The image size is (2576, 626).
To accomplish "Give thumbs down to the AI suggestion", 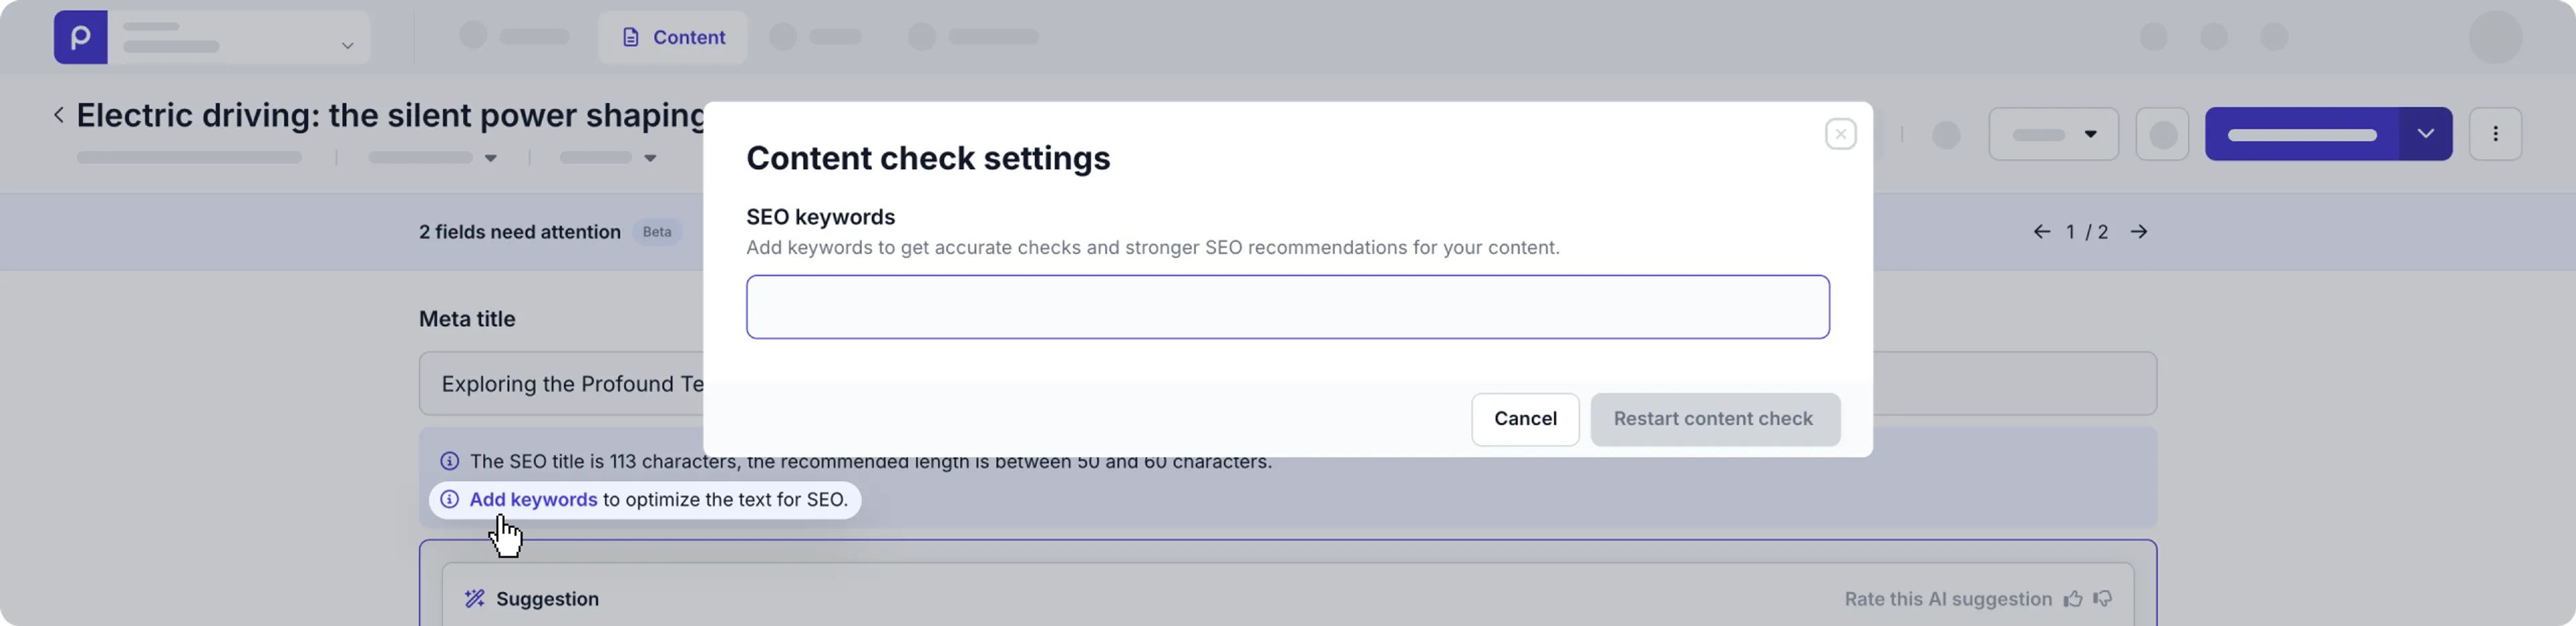I will 2103,598.
